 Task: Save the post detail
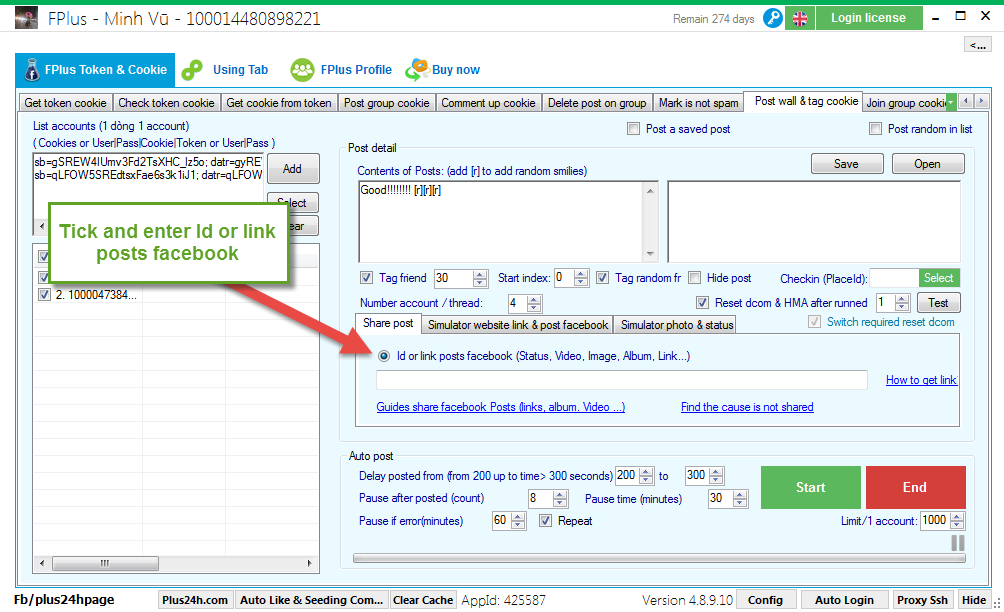coord(846,164)
